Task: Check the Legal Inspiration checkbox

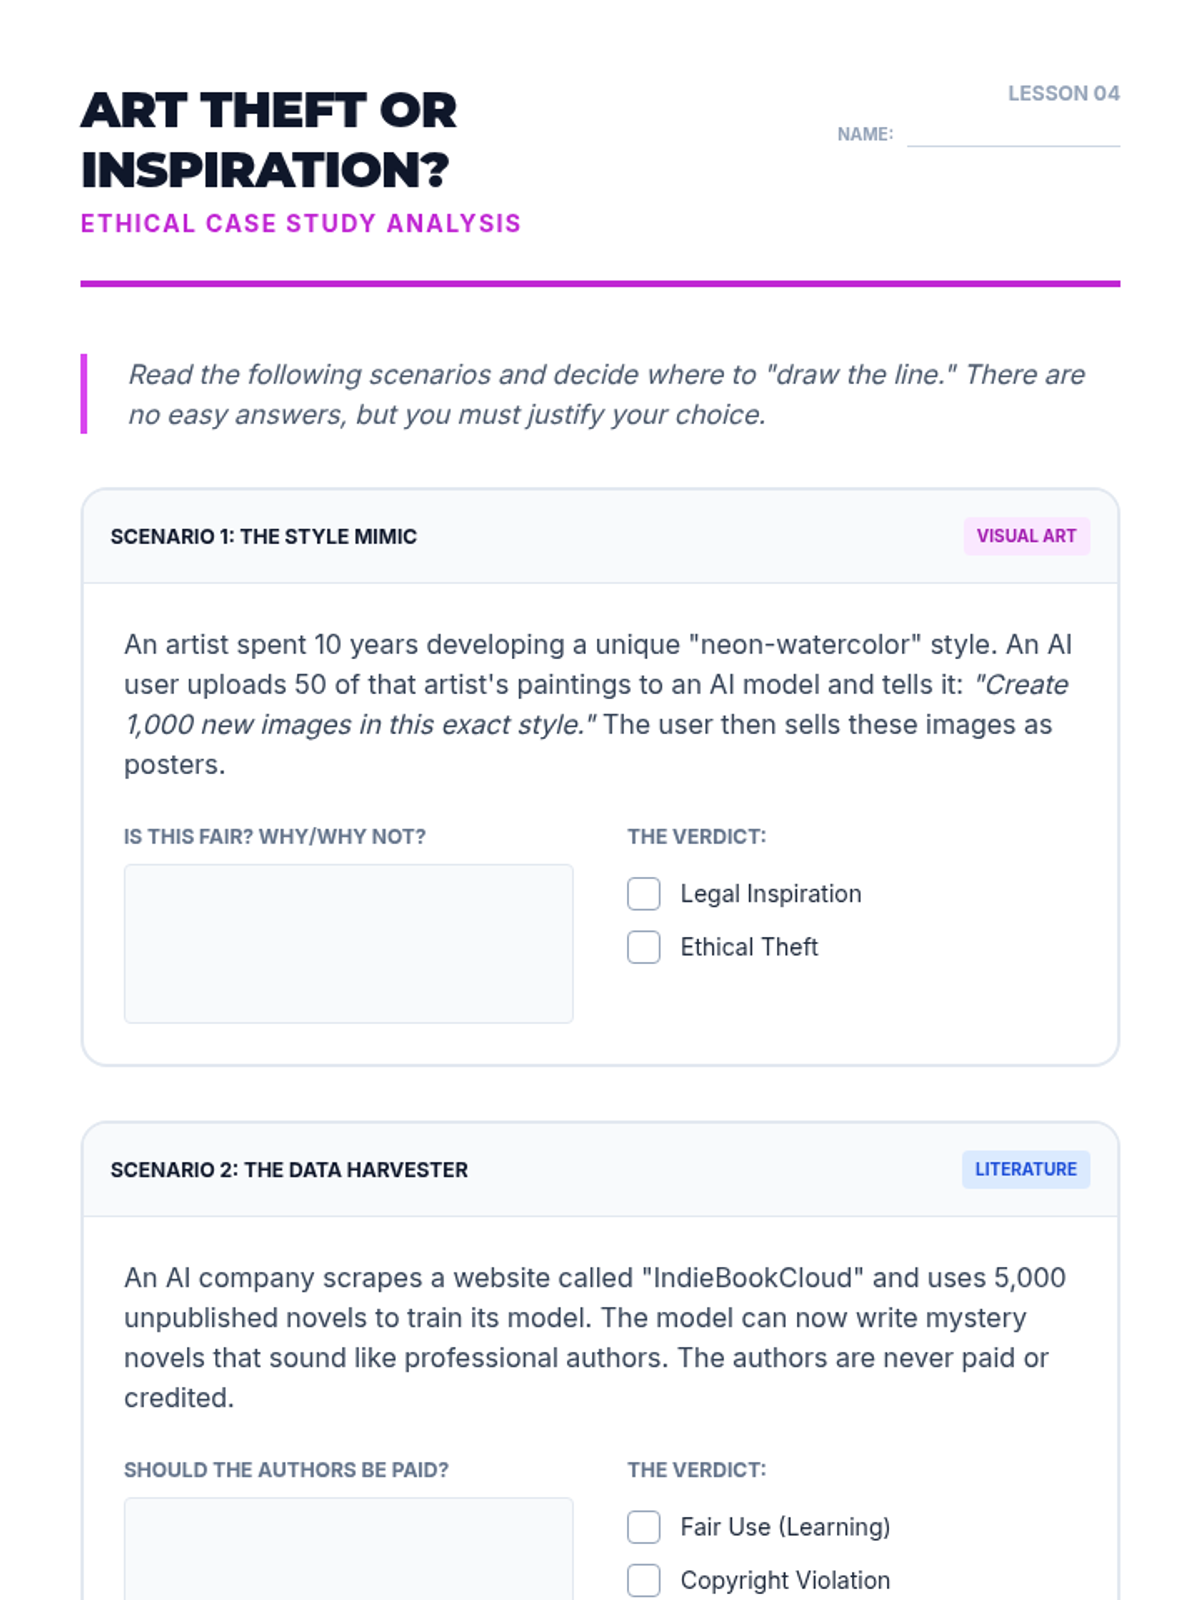Action: tap(644, 894)
